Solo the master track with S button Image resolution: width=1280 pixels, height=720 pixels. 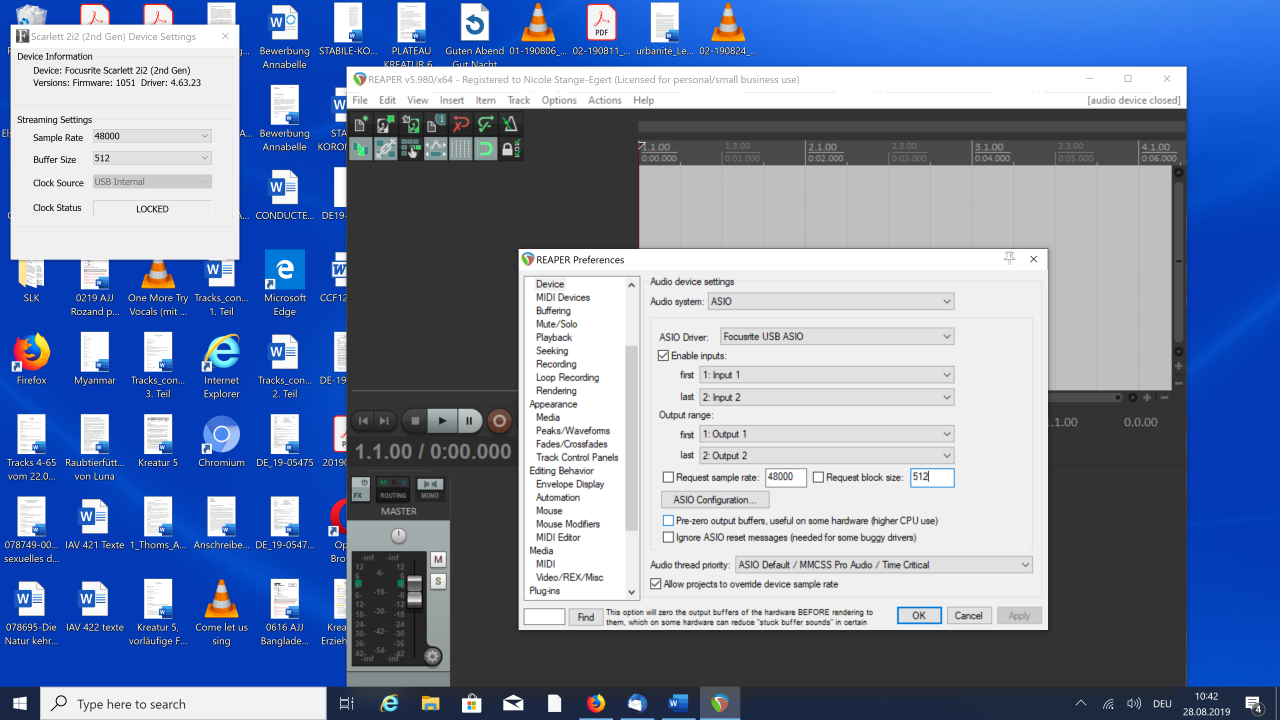438,581
